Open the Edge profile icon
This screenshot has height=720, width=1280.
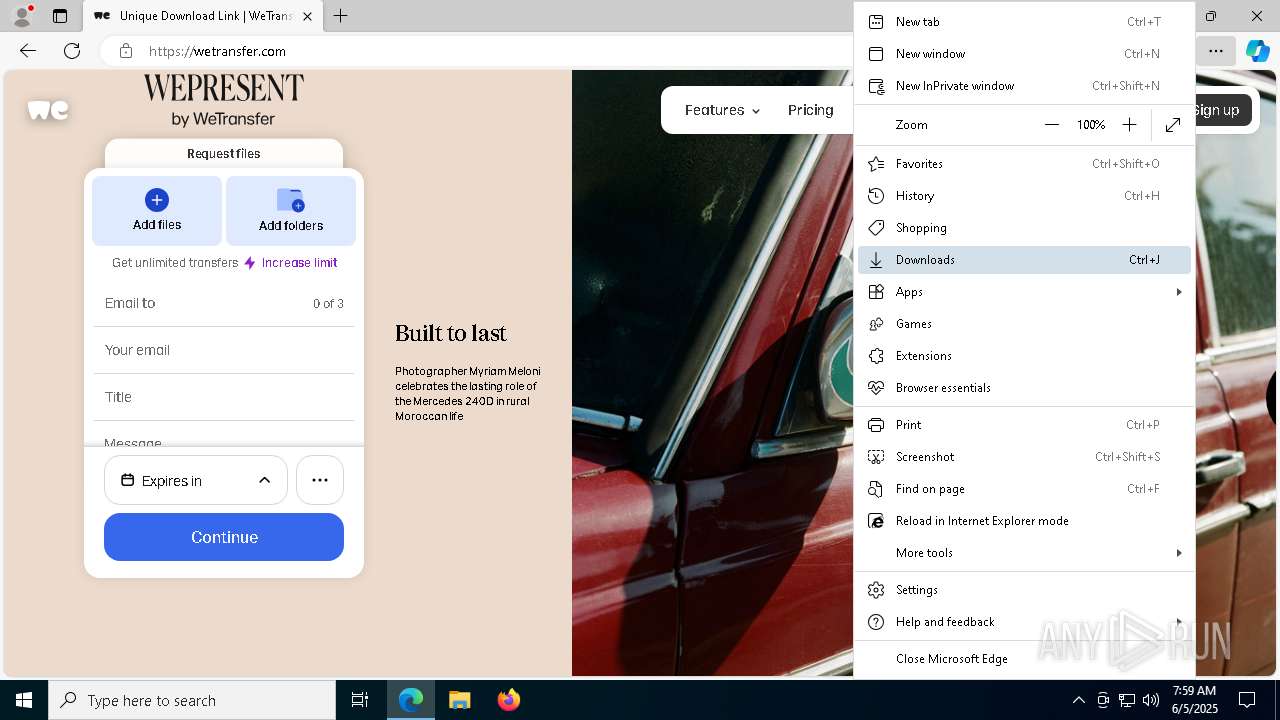click(22, 16)
